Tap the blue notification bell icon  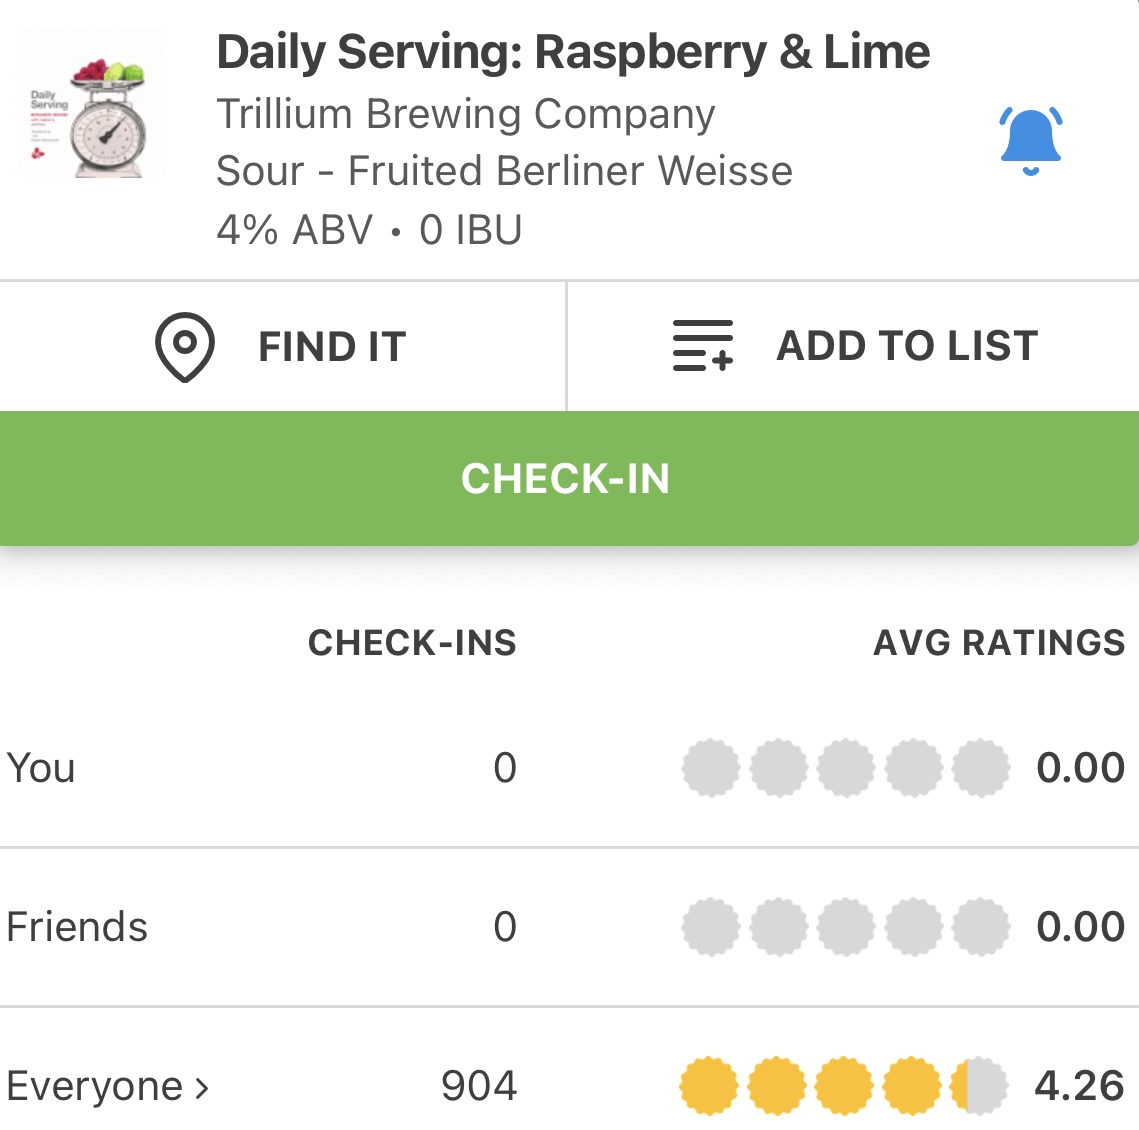[1030, 139]
